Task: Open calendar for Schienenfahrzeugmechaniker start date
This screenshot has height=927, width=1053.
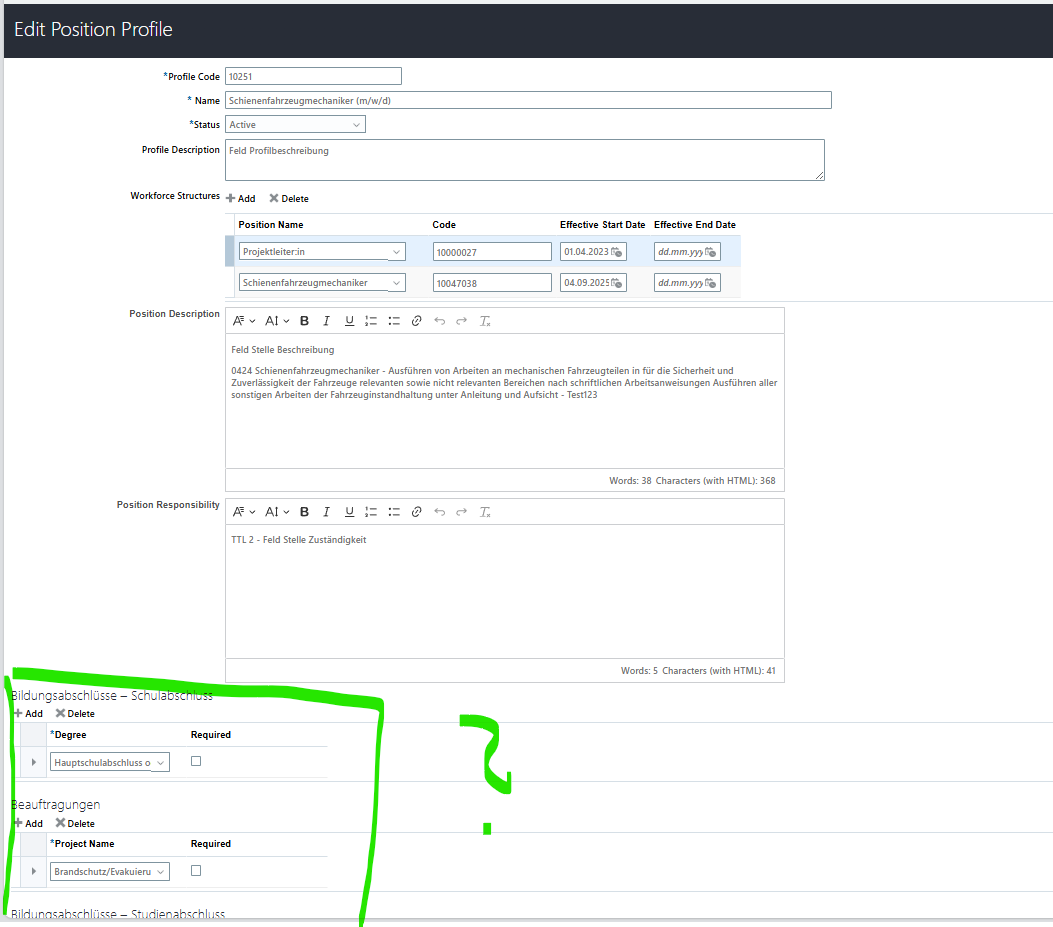Action: (616, 283)
